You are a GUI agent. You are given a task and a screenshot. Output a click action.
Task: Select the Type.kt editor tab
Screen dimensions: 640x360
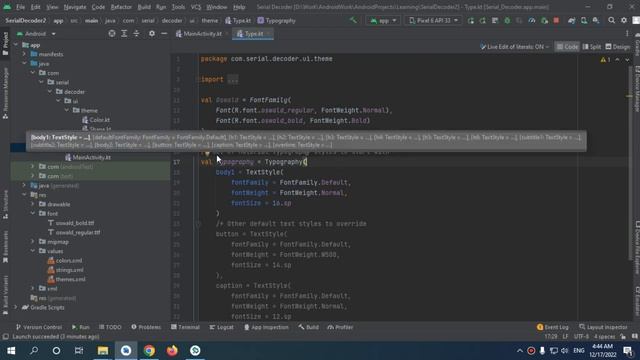pyautogui.click(x=252, y=34)
